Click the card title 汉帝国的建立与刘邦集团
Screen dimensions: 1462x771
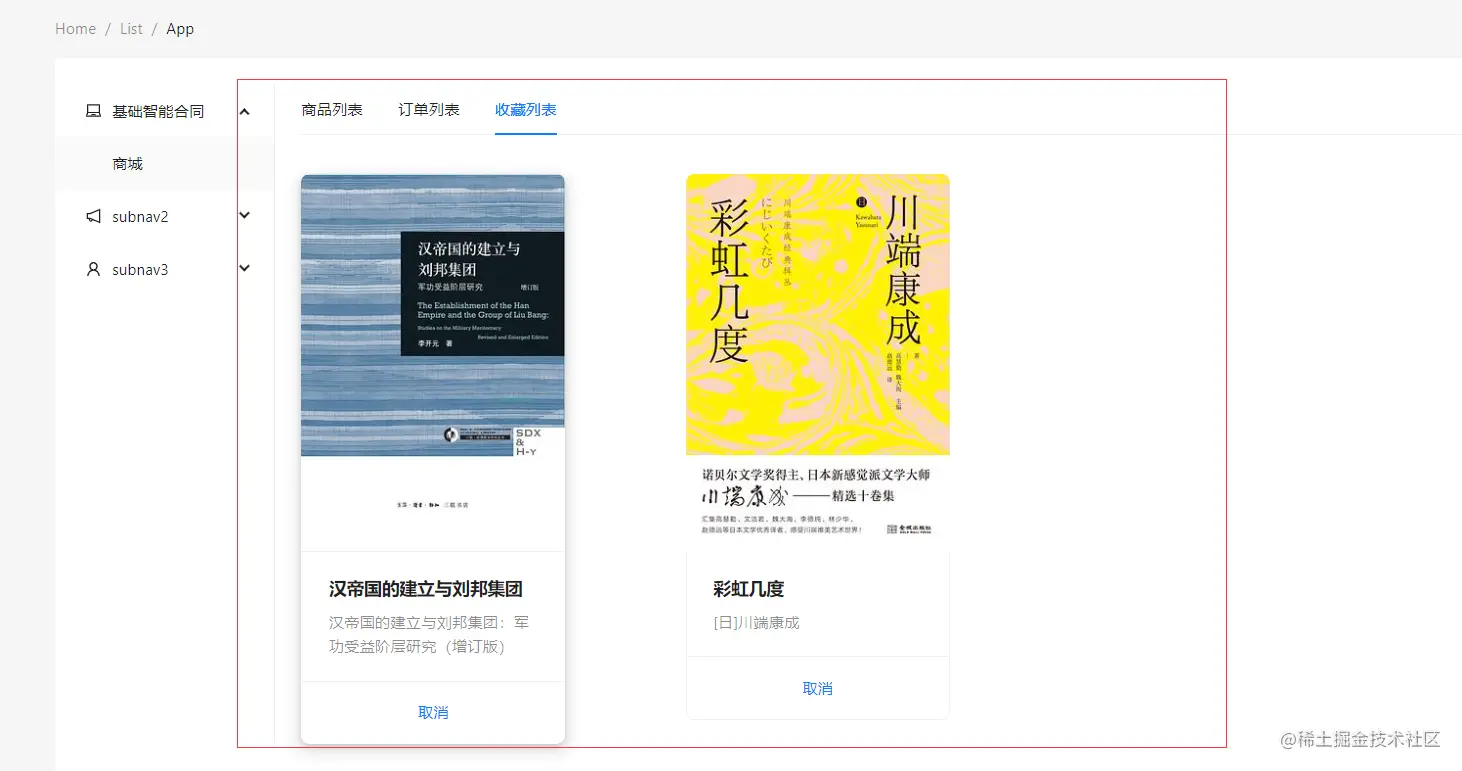[426, 589]
